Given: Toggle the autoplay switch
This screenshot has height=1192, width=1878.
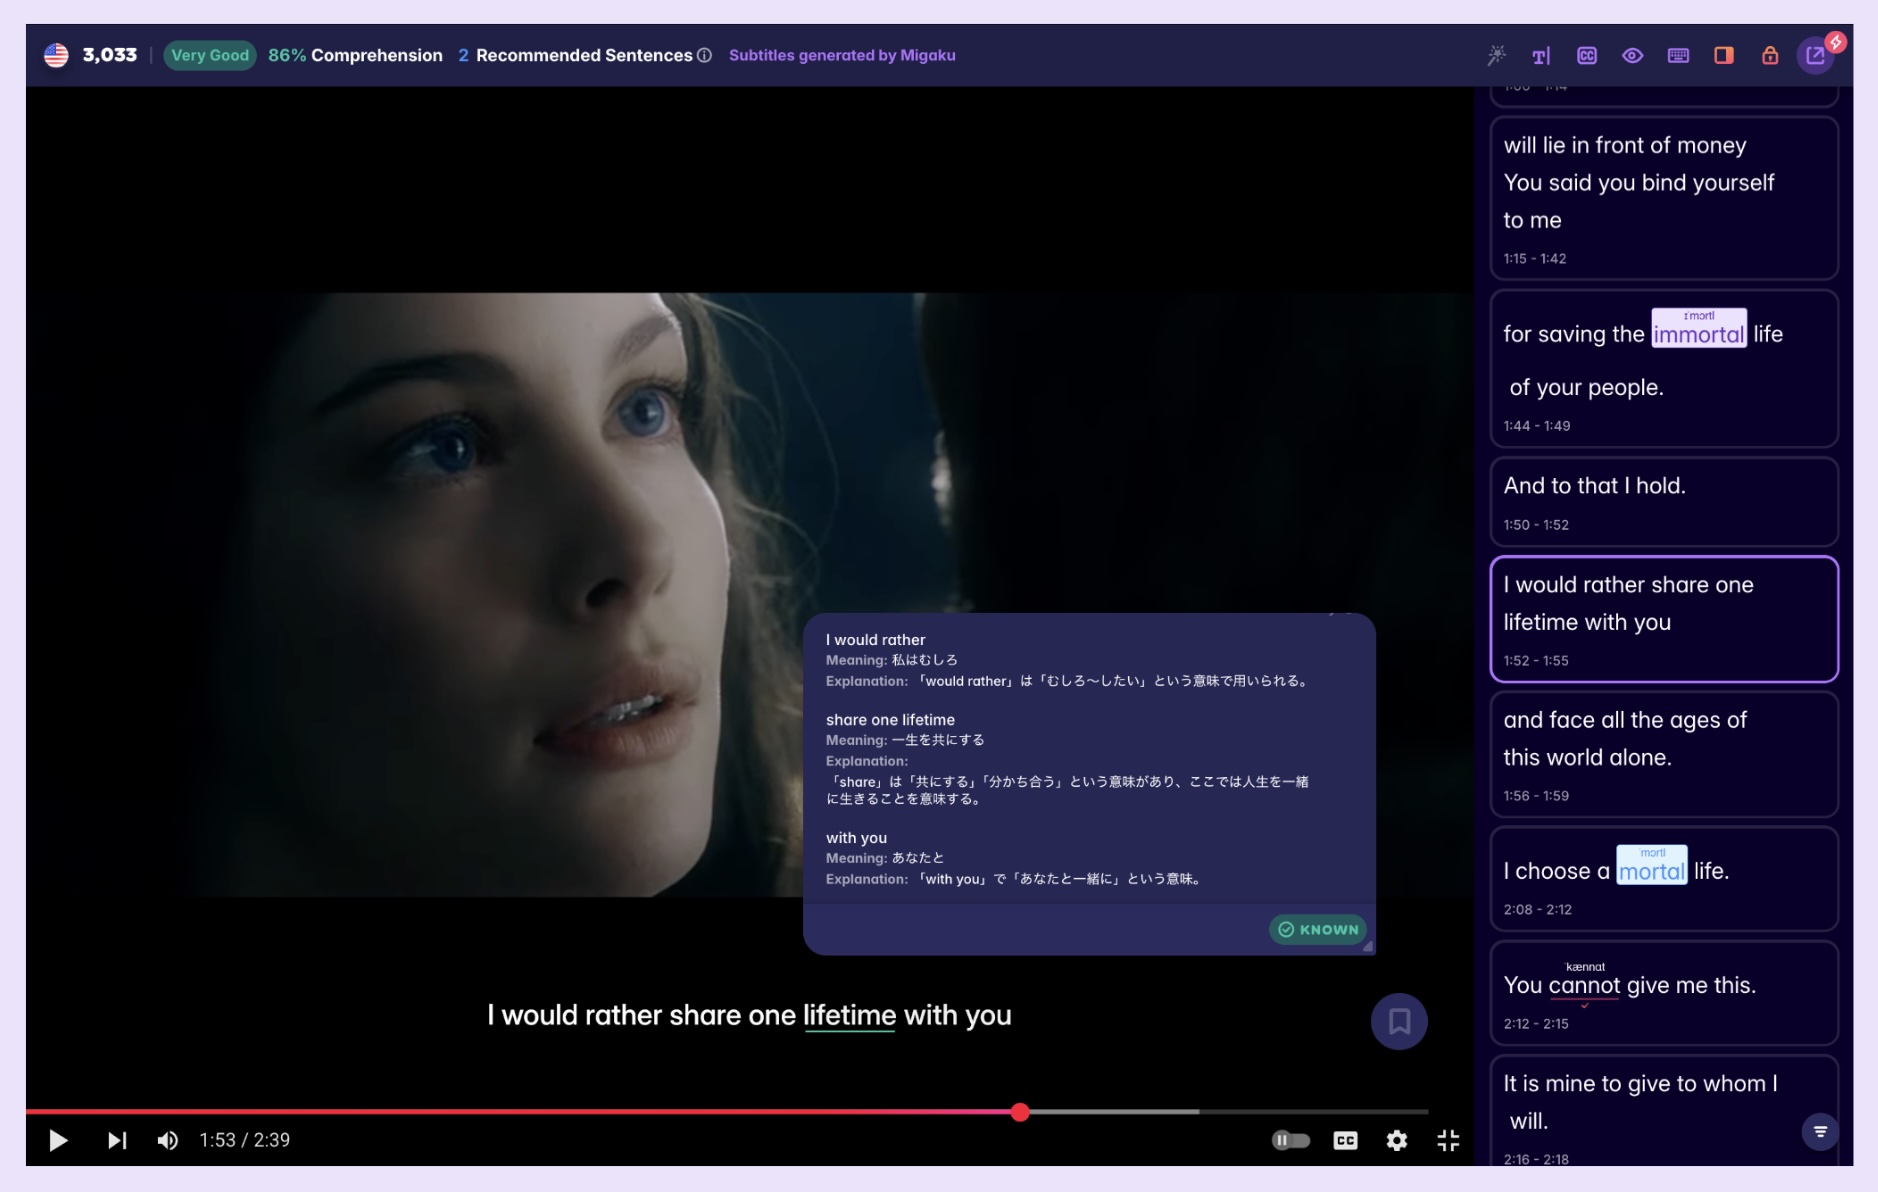Looking at the screenshot, I should tap(1290, 1140).
